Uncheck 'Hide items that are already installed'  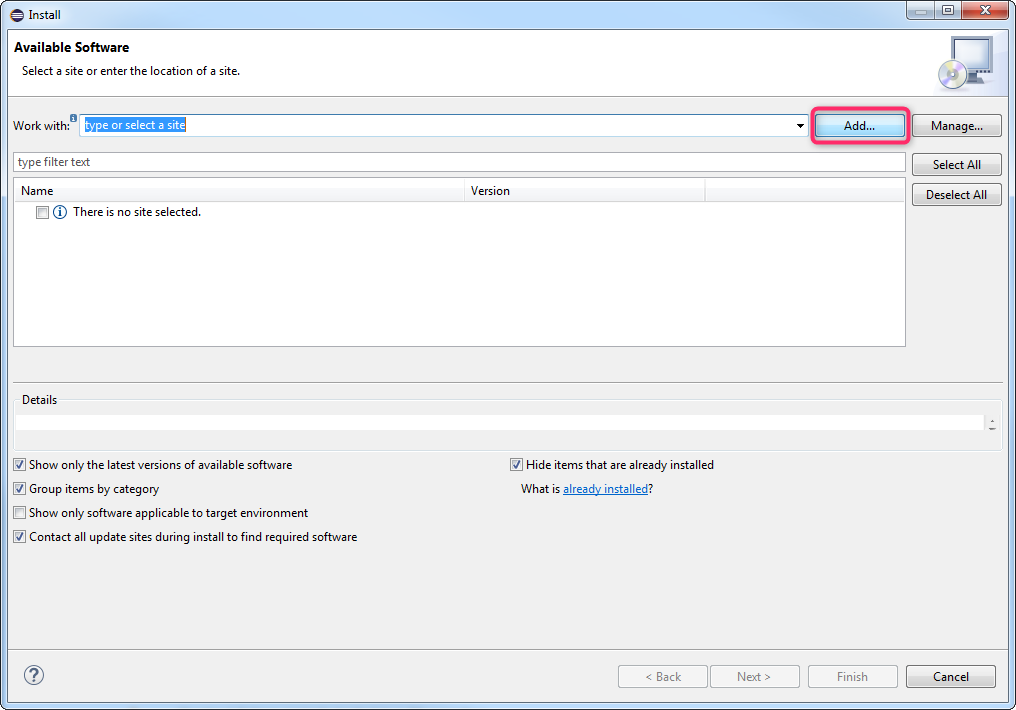pos(516,464)
